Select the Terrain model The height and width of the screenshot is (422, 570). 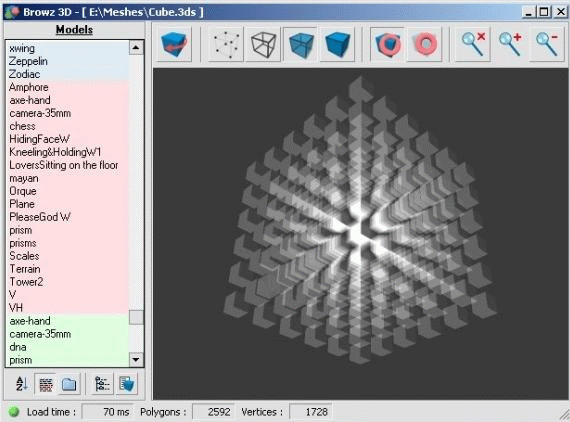click(67, 269)
